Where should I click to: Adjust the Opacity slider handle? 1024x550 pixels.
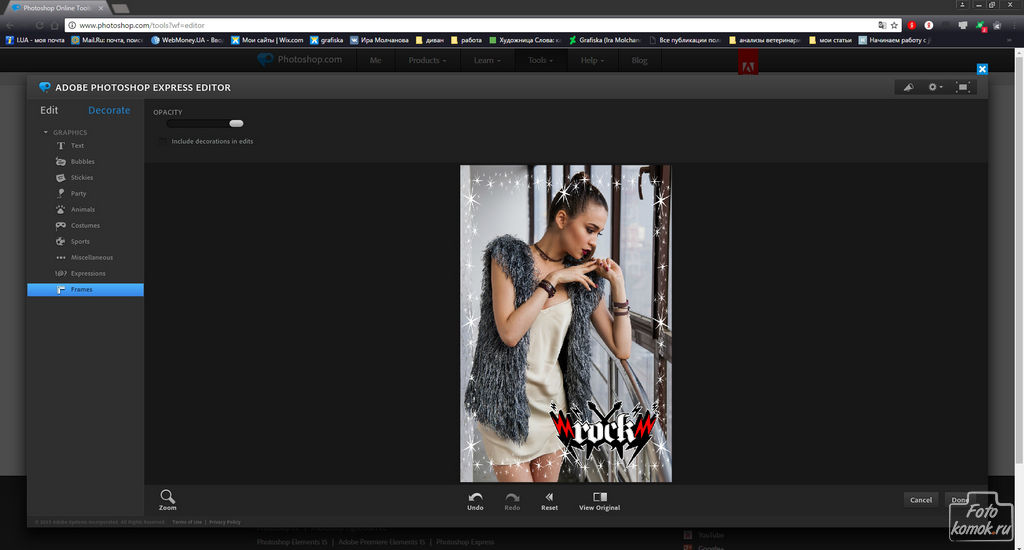tap(236, 123)
